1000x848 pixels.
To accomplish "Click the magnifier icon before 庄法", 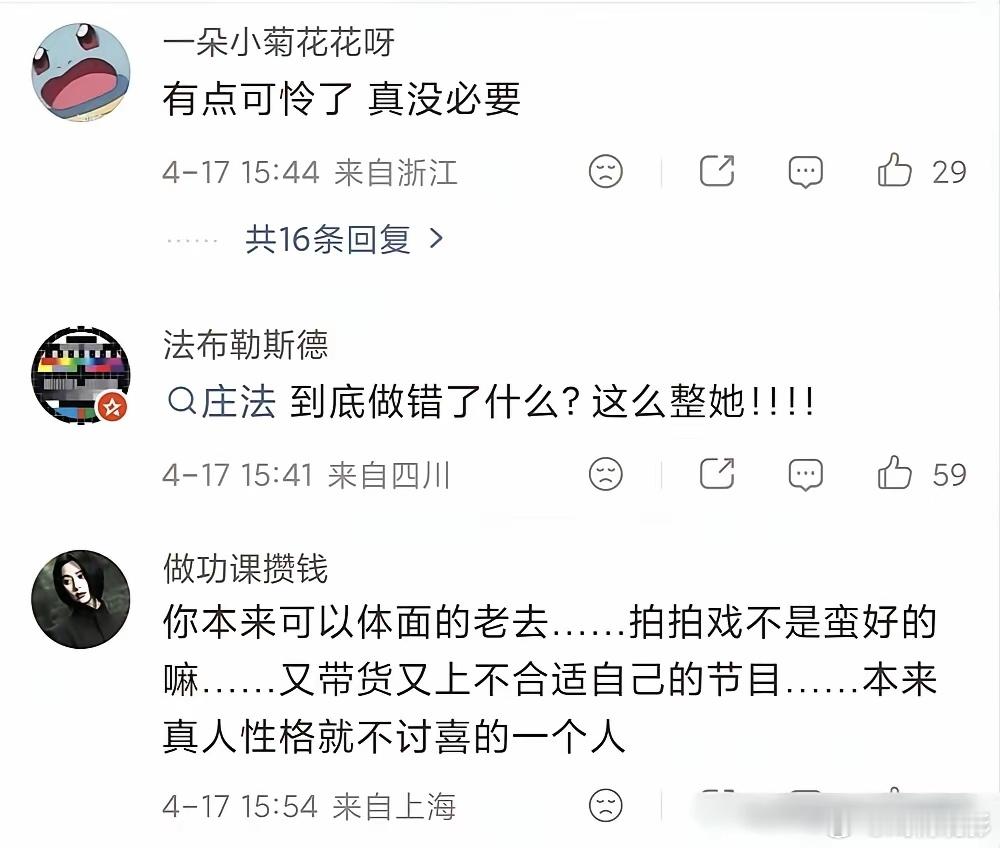I will tap(182, 402).
